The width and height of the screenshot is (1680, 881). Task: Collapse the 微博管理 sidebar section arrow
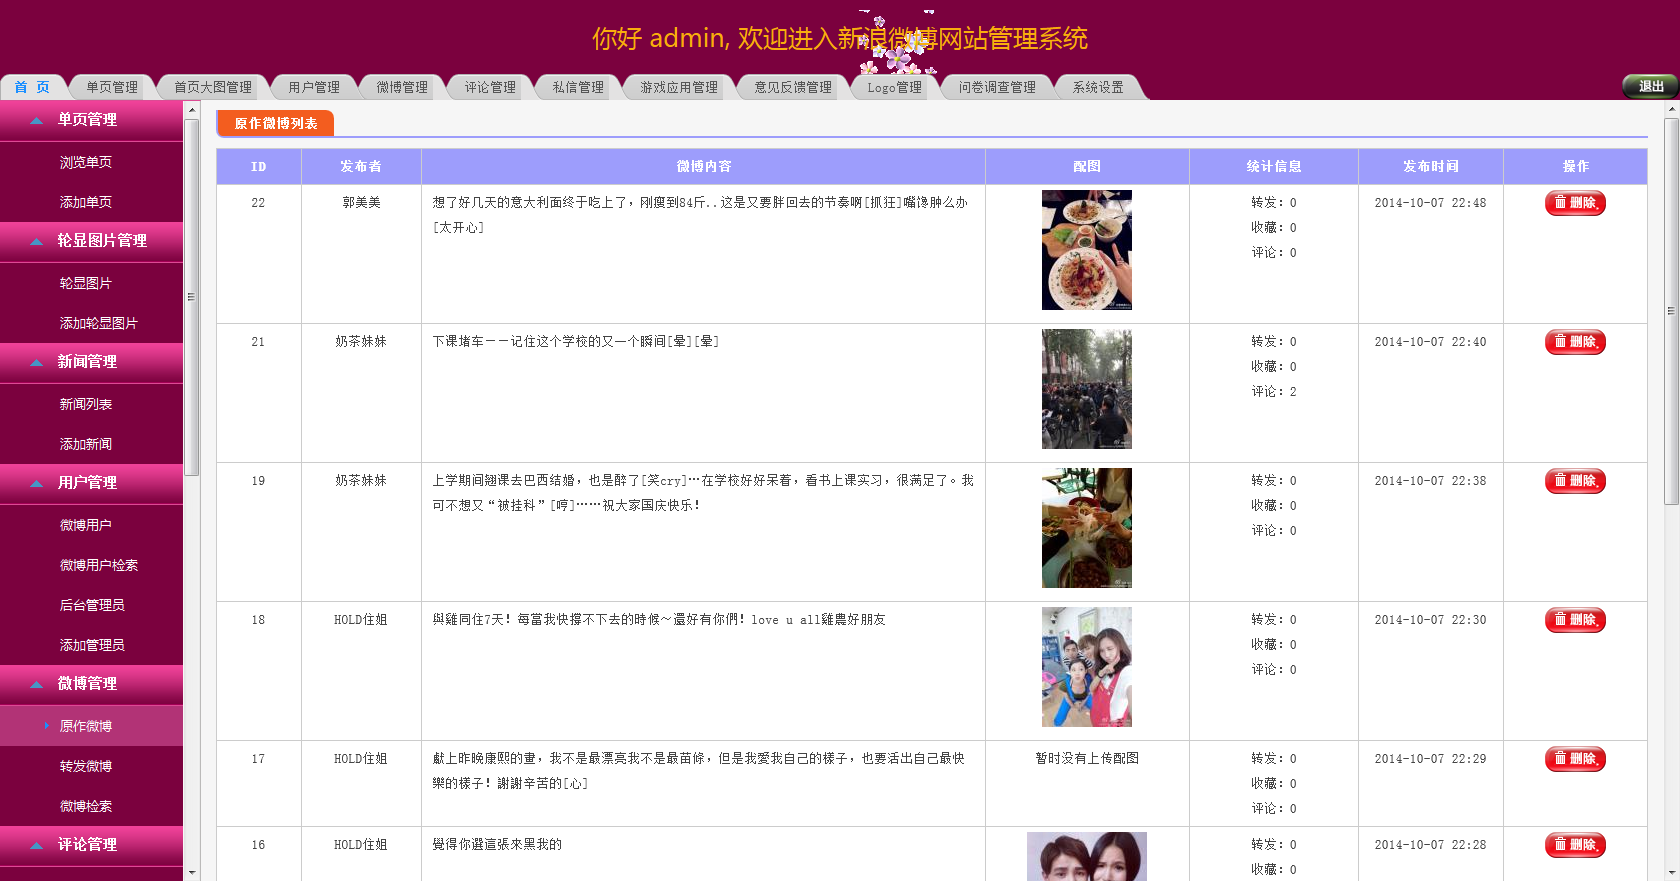pyautogui.click(x=37, y=685)
